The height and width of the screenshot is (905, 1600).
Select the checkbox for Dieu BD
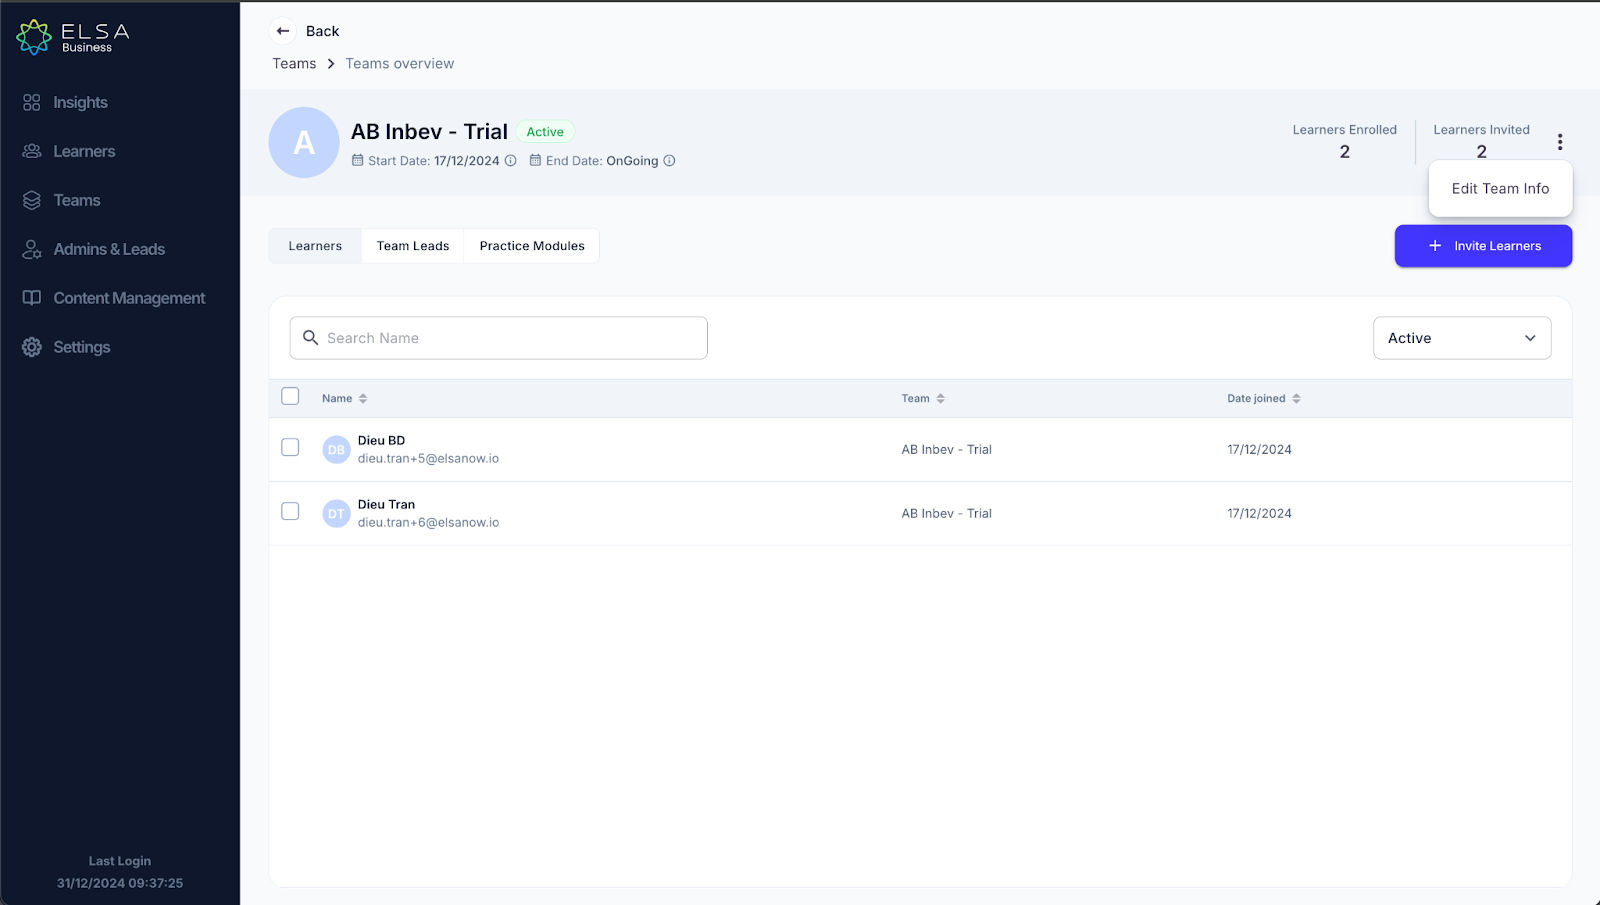tap(290, 447)
